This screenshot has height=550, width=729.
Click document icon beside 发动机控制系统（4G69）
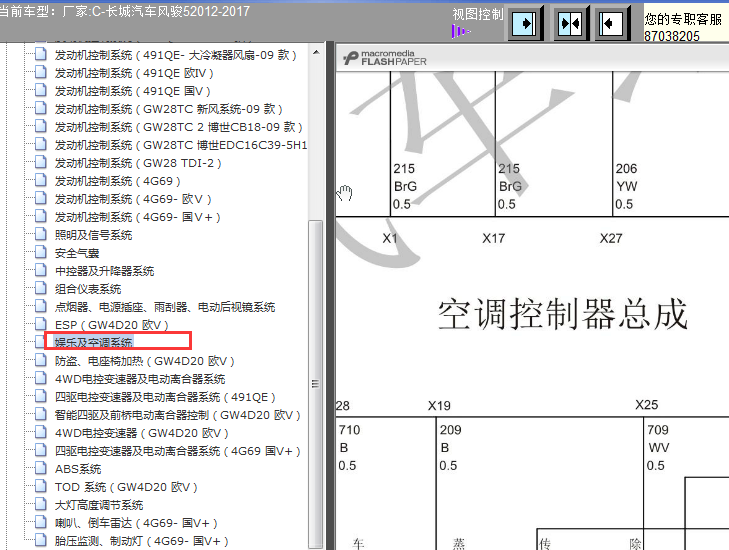coord(41,180)
